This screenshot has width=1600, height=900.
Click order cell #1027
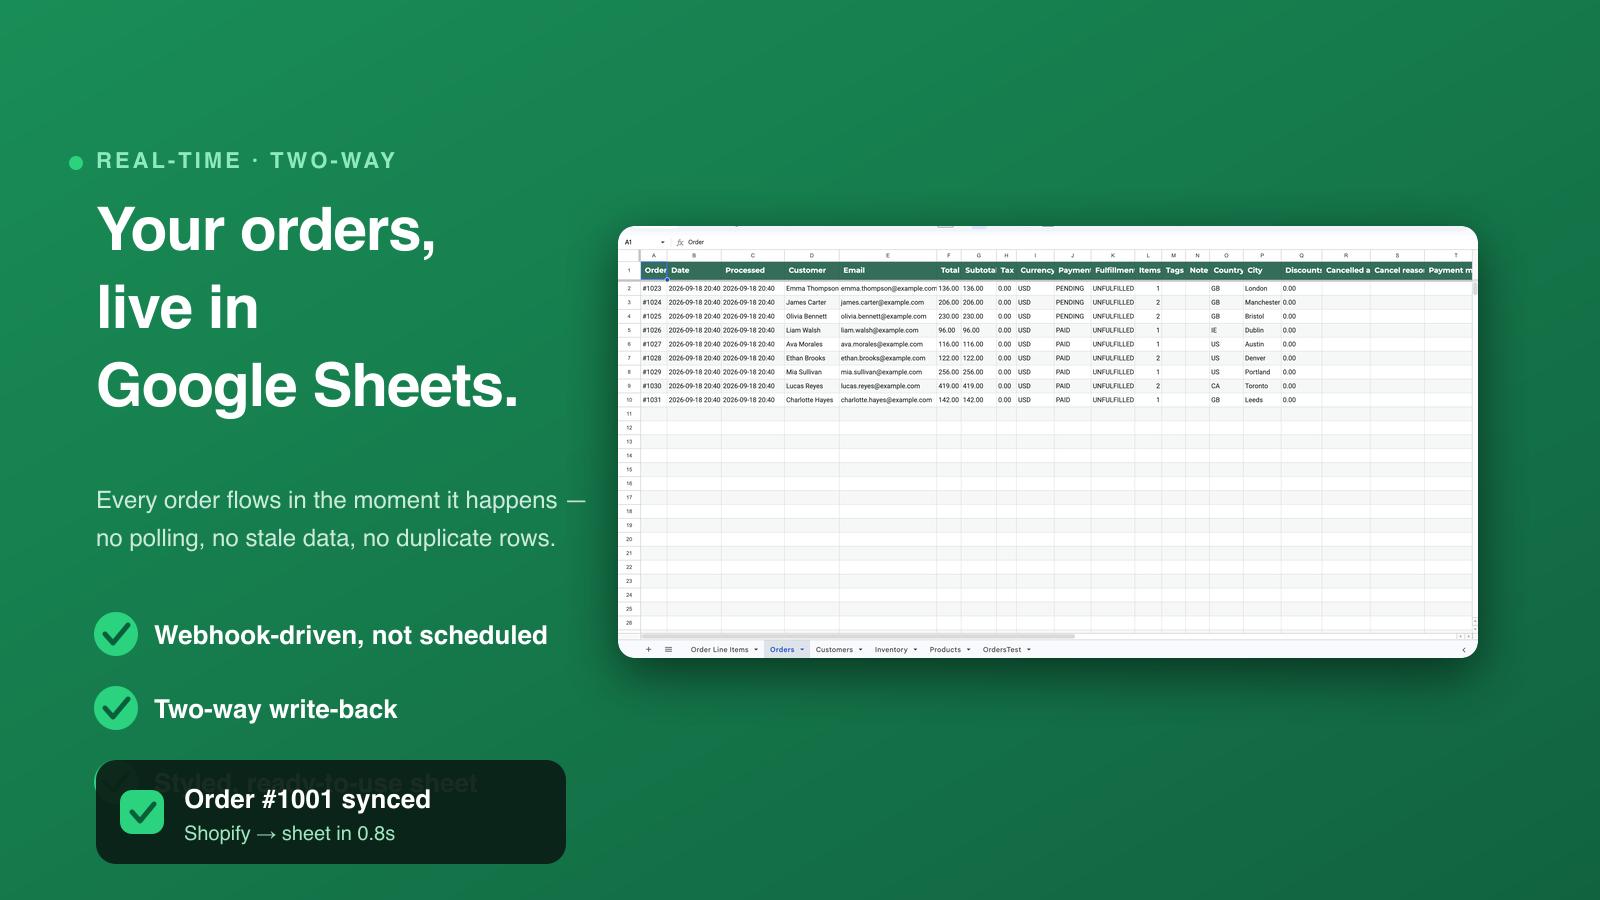pyautogui.click(x=653, y=344)
